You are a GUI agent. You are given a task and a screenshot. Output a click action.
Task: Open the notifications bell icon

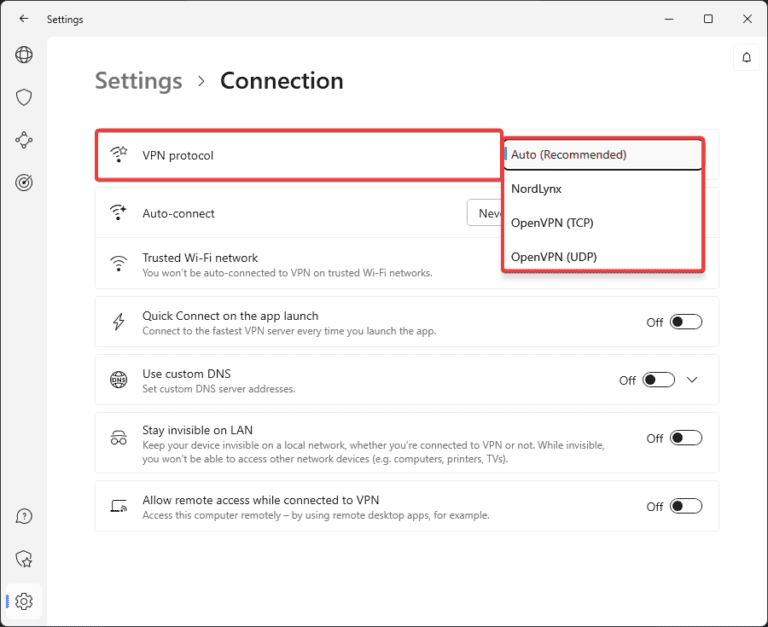click(746, 58)
